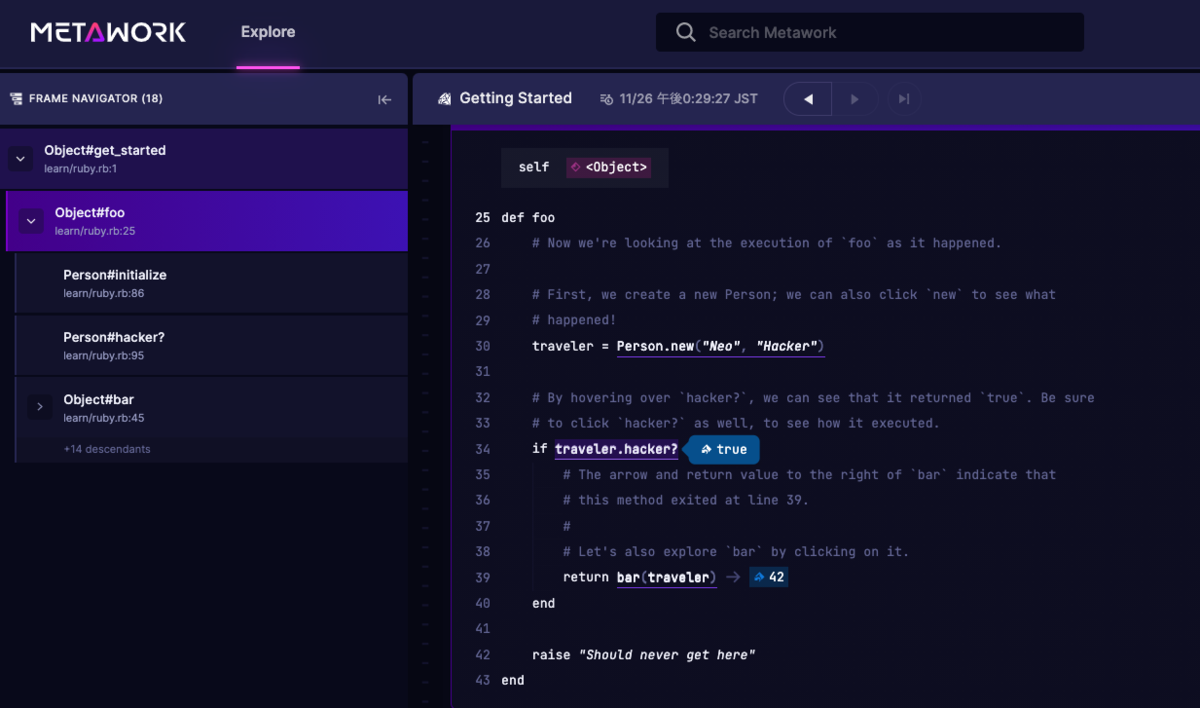Click the self label

tap(534, 167)
